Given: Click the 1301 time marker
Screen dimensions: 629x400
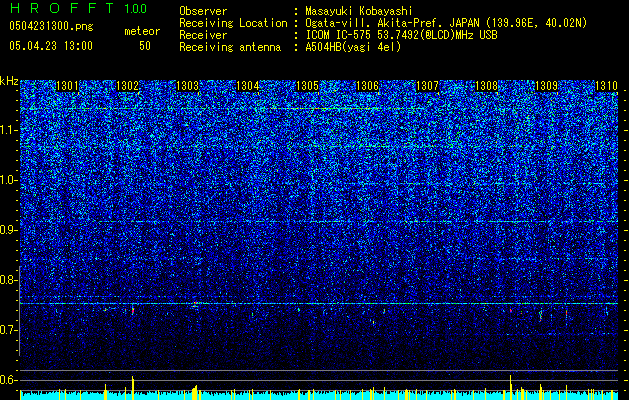Looking at the screenshot, I should coord(67,86).
